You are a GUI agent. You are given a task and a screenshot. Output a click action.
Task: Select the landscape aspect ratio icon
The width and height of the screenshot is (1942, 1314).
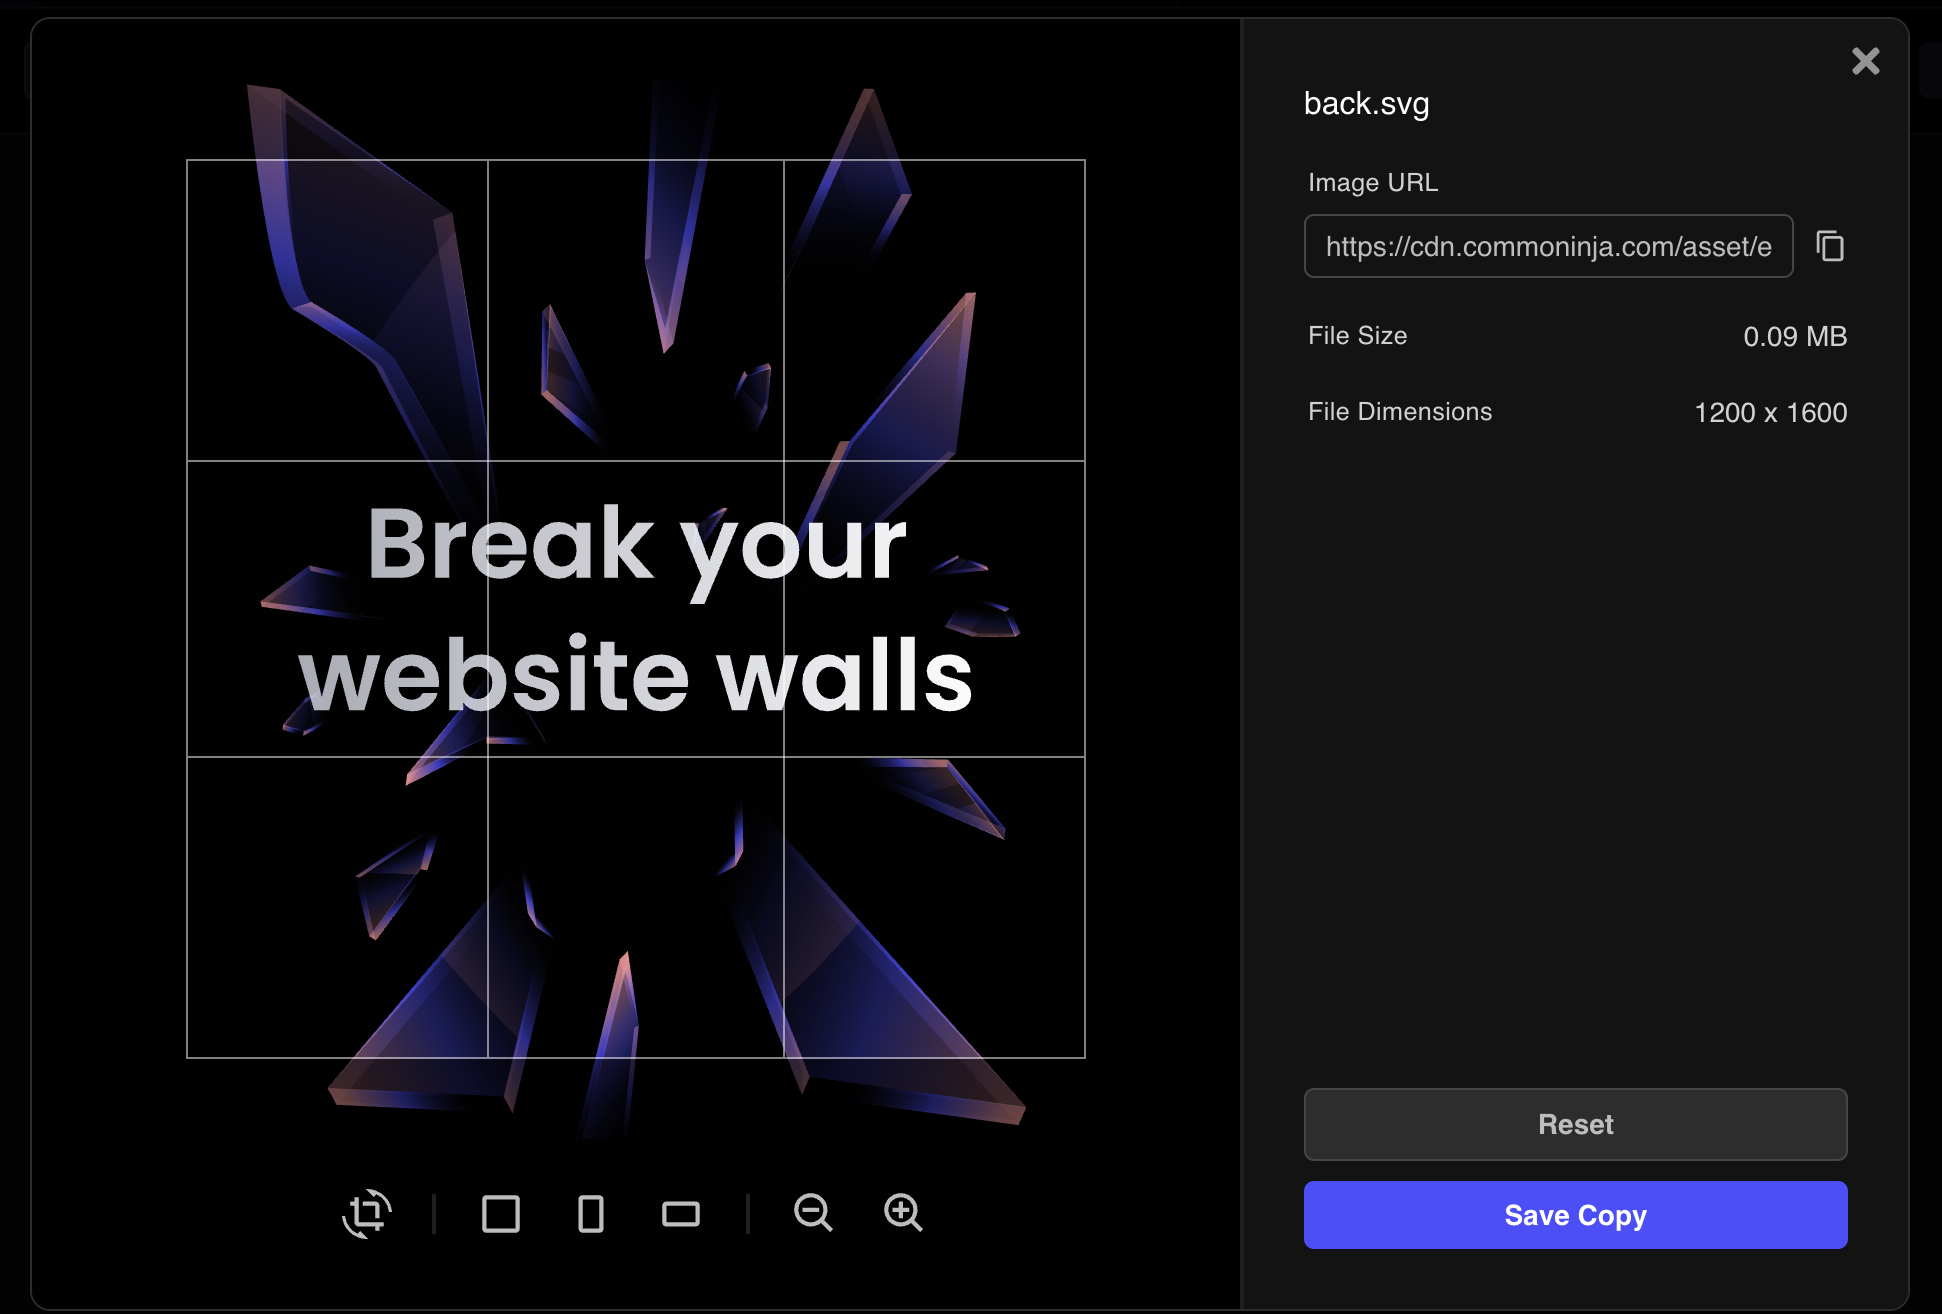pos(681,1214)
